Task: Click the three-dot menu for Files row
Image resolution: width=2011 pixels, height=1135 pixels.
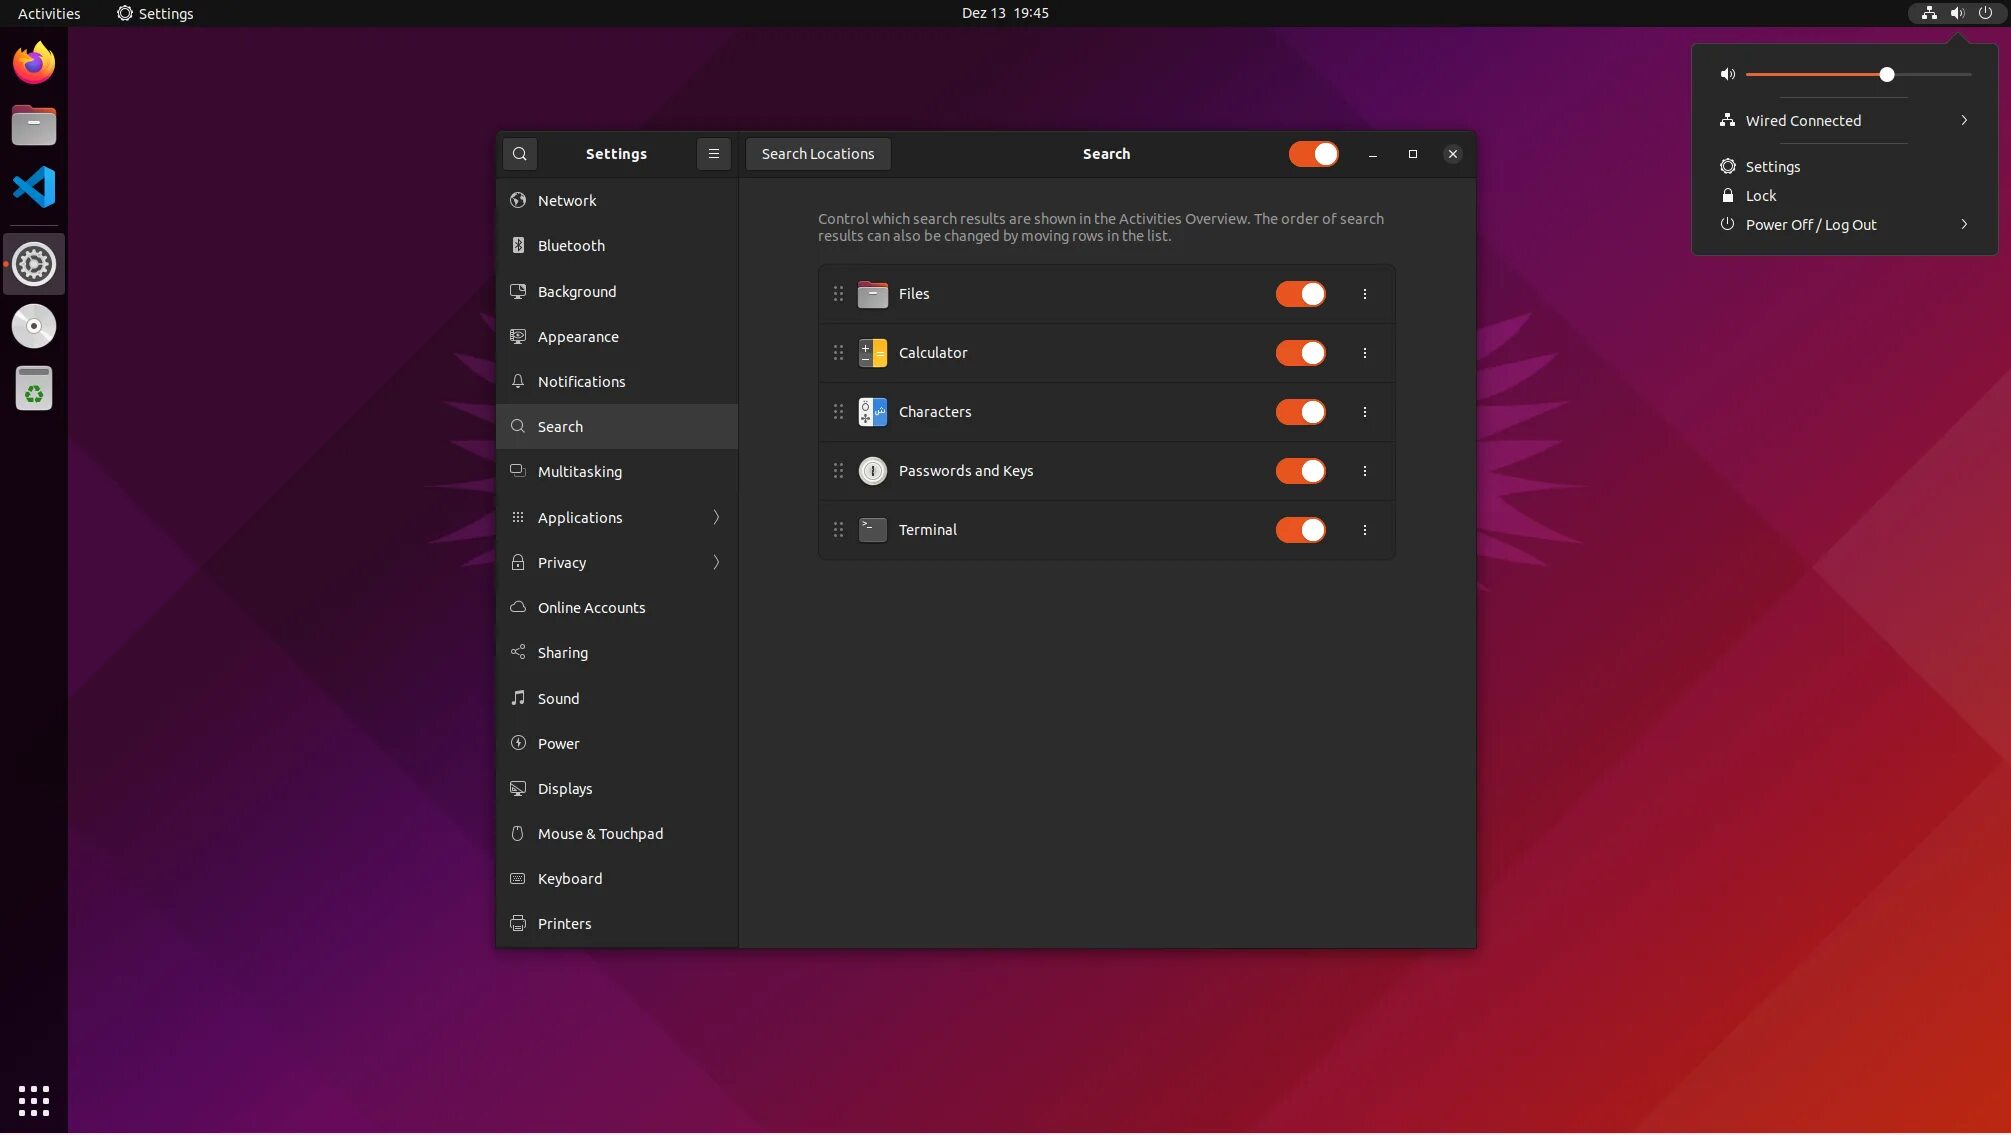Action: tap(1364, 294)
